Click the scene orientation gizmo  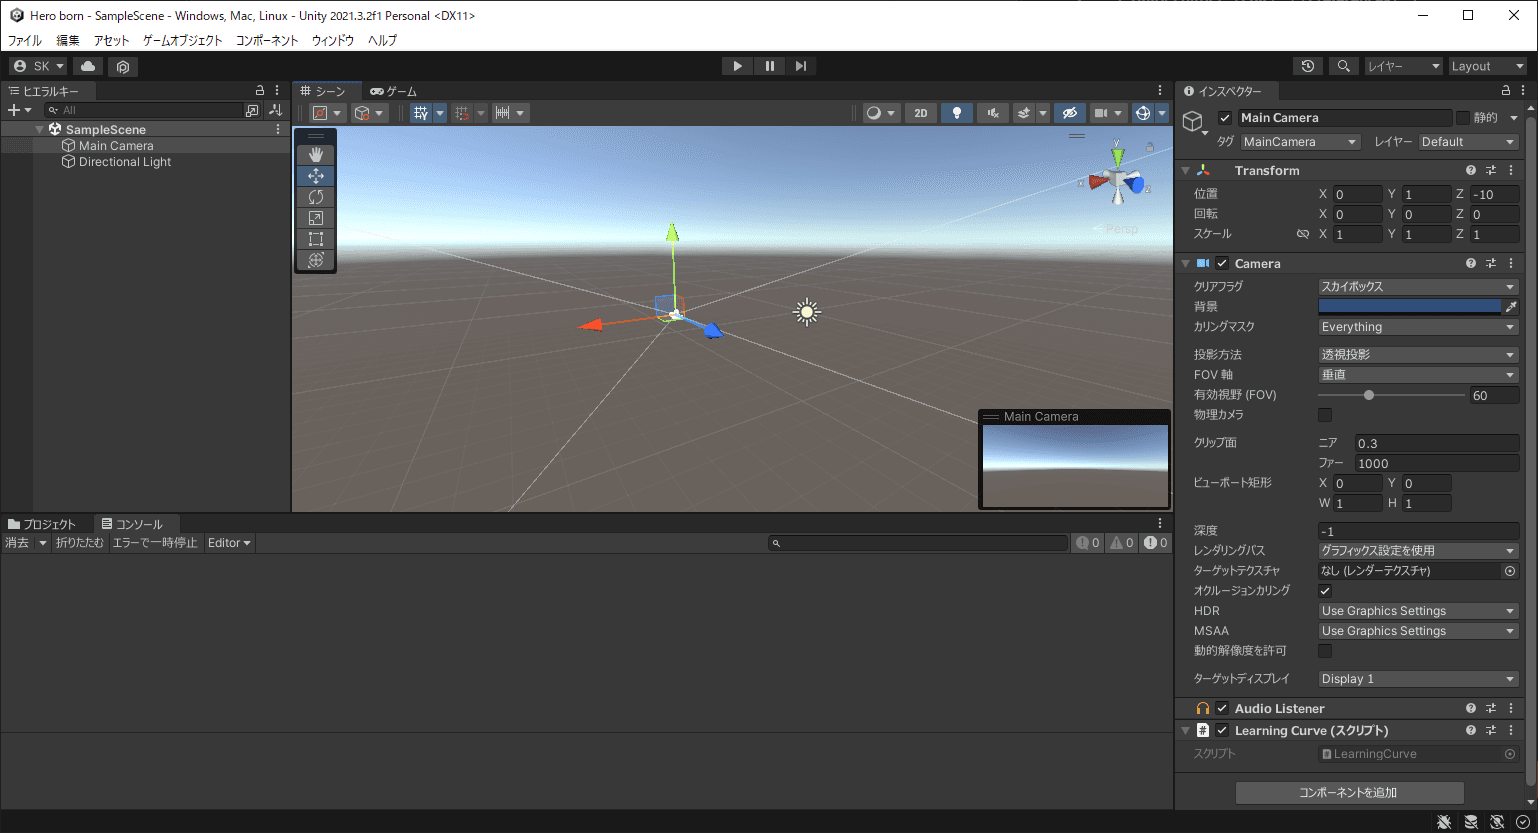1117,180
